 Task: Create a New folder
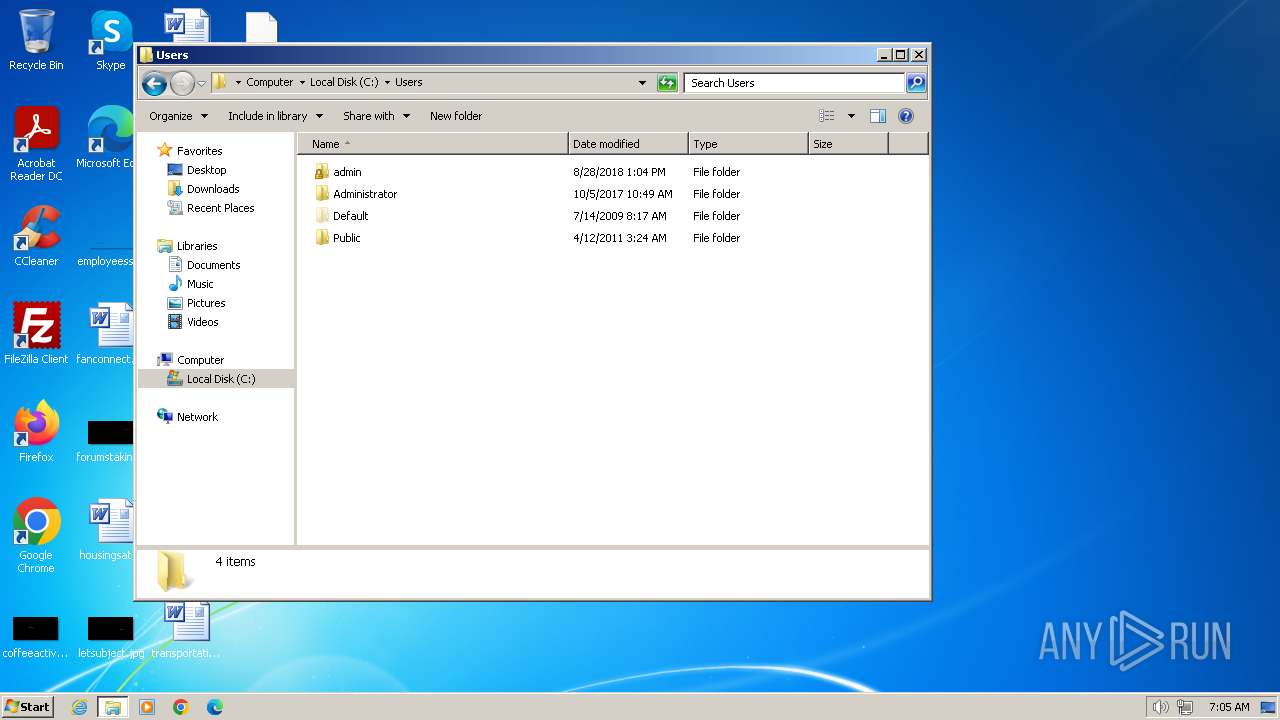pyautogui.click(x=456, y=116)
